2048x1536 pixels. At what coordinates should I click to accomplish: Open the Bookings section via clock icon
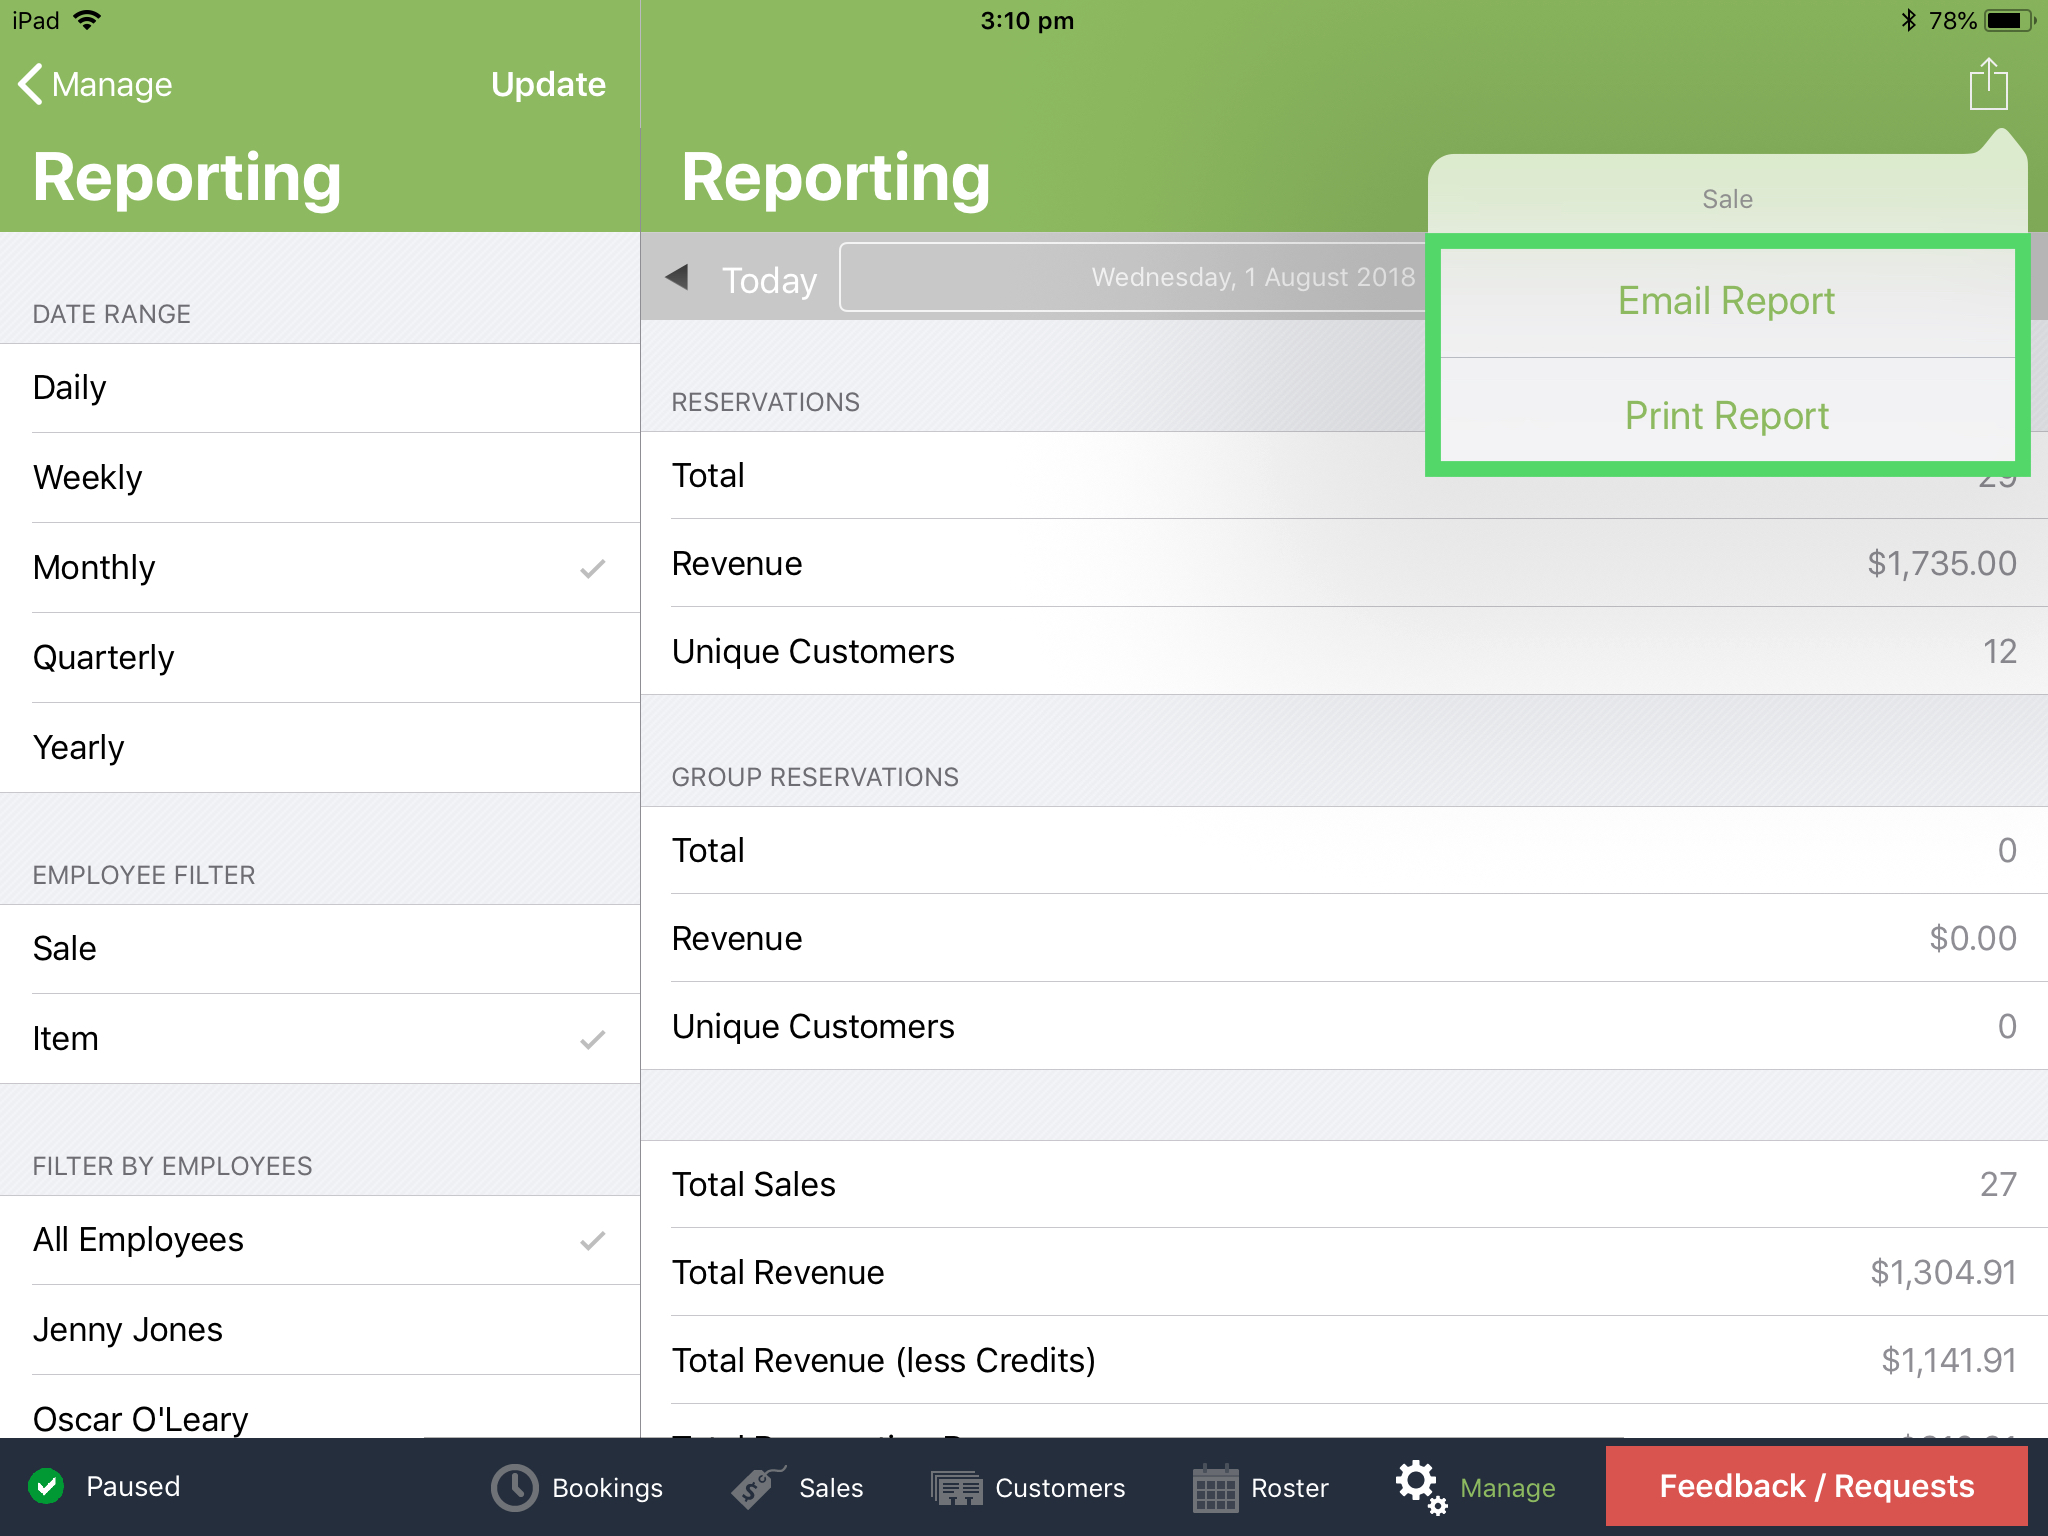pyautogui.click(x=512, y=1487)
